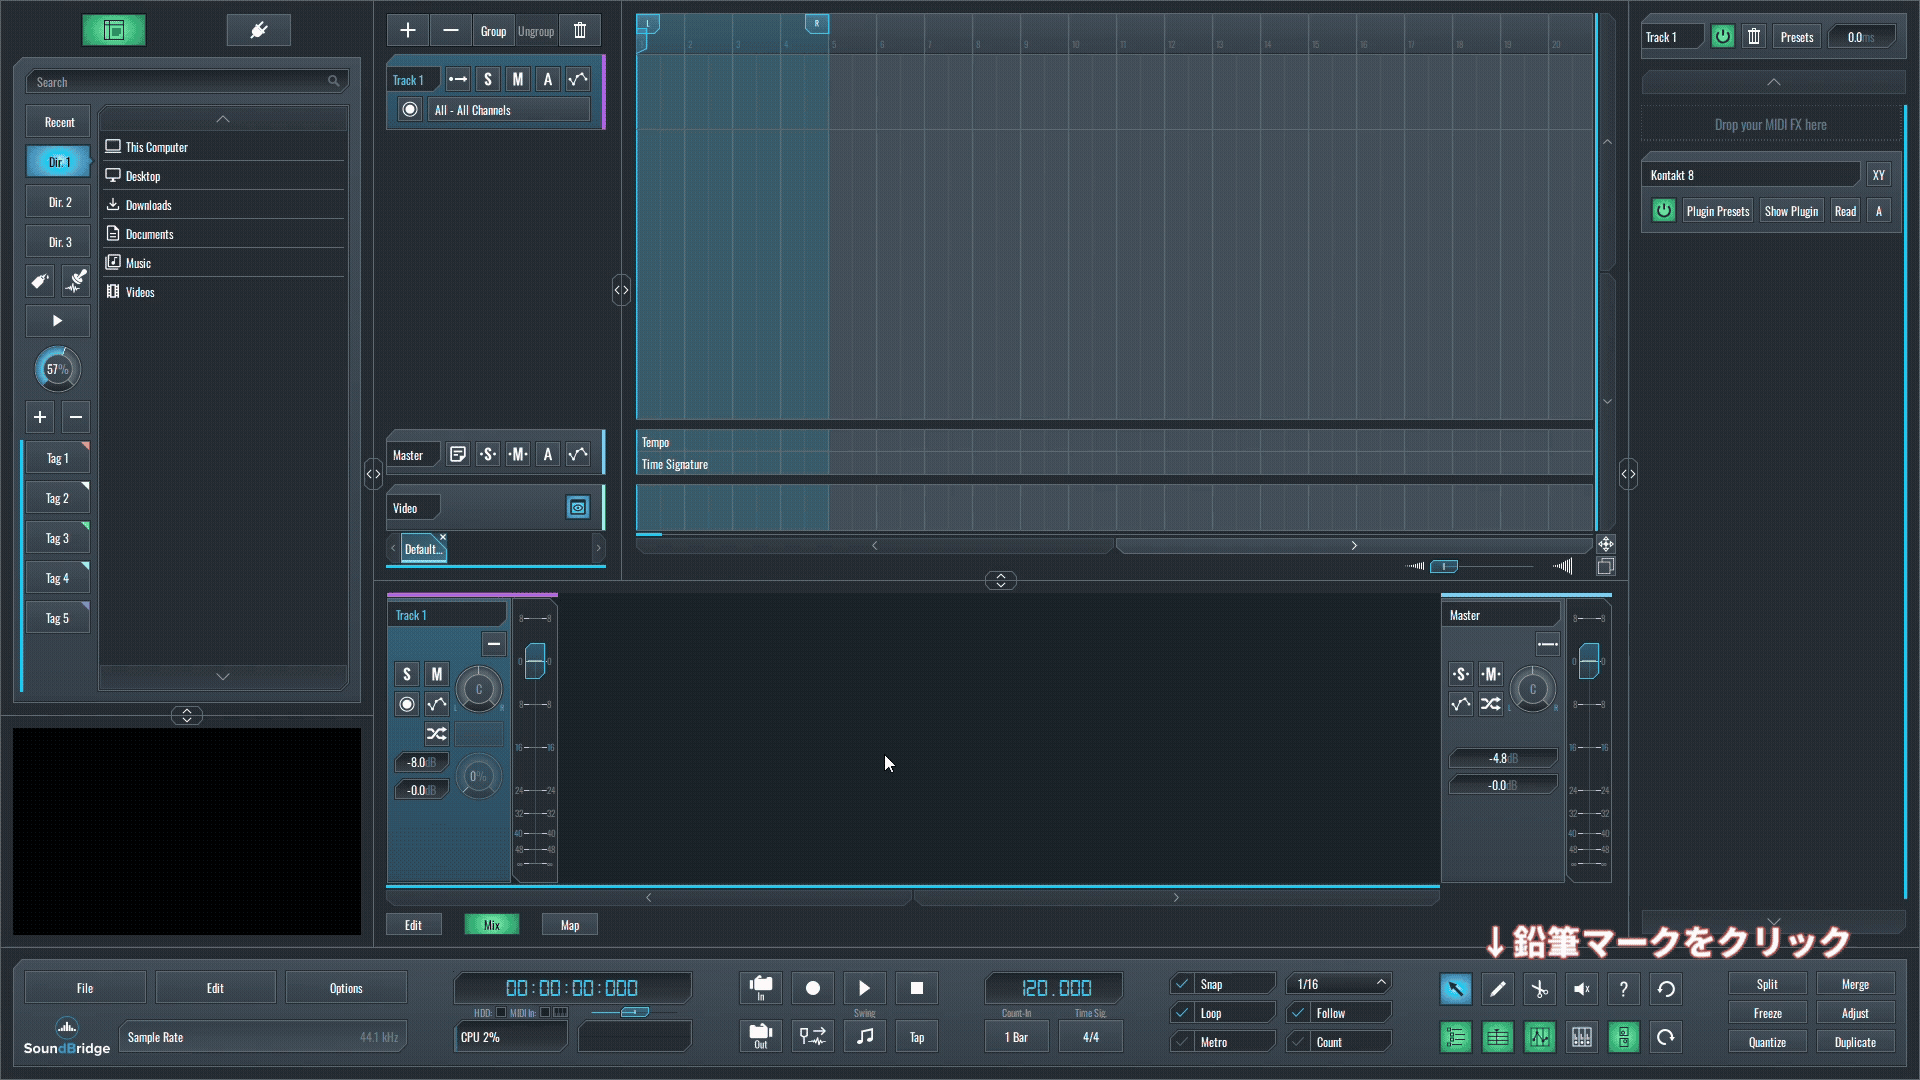Open the Master track notes icon
This screenshot has width=1920, height=1080.
coord(457,455)
